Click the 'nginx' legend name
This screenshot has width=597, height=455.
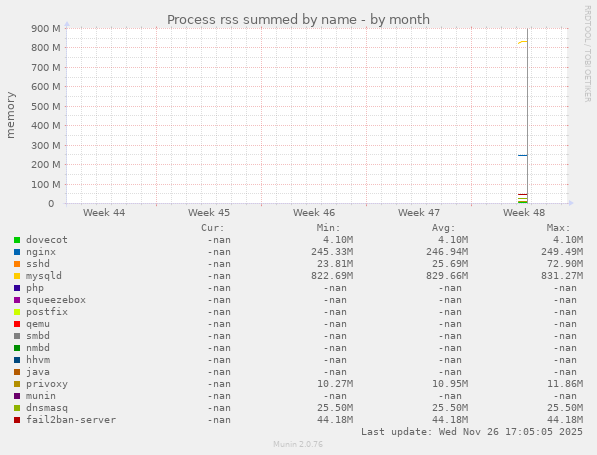click(41, 252)
